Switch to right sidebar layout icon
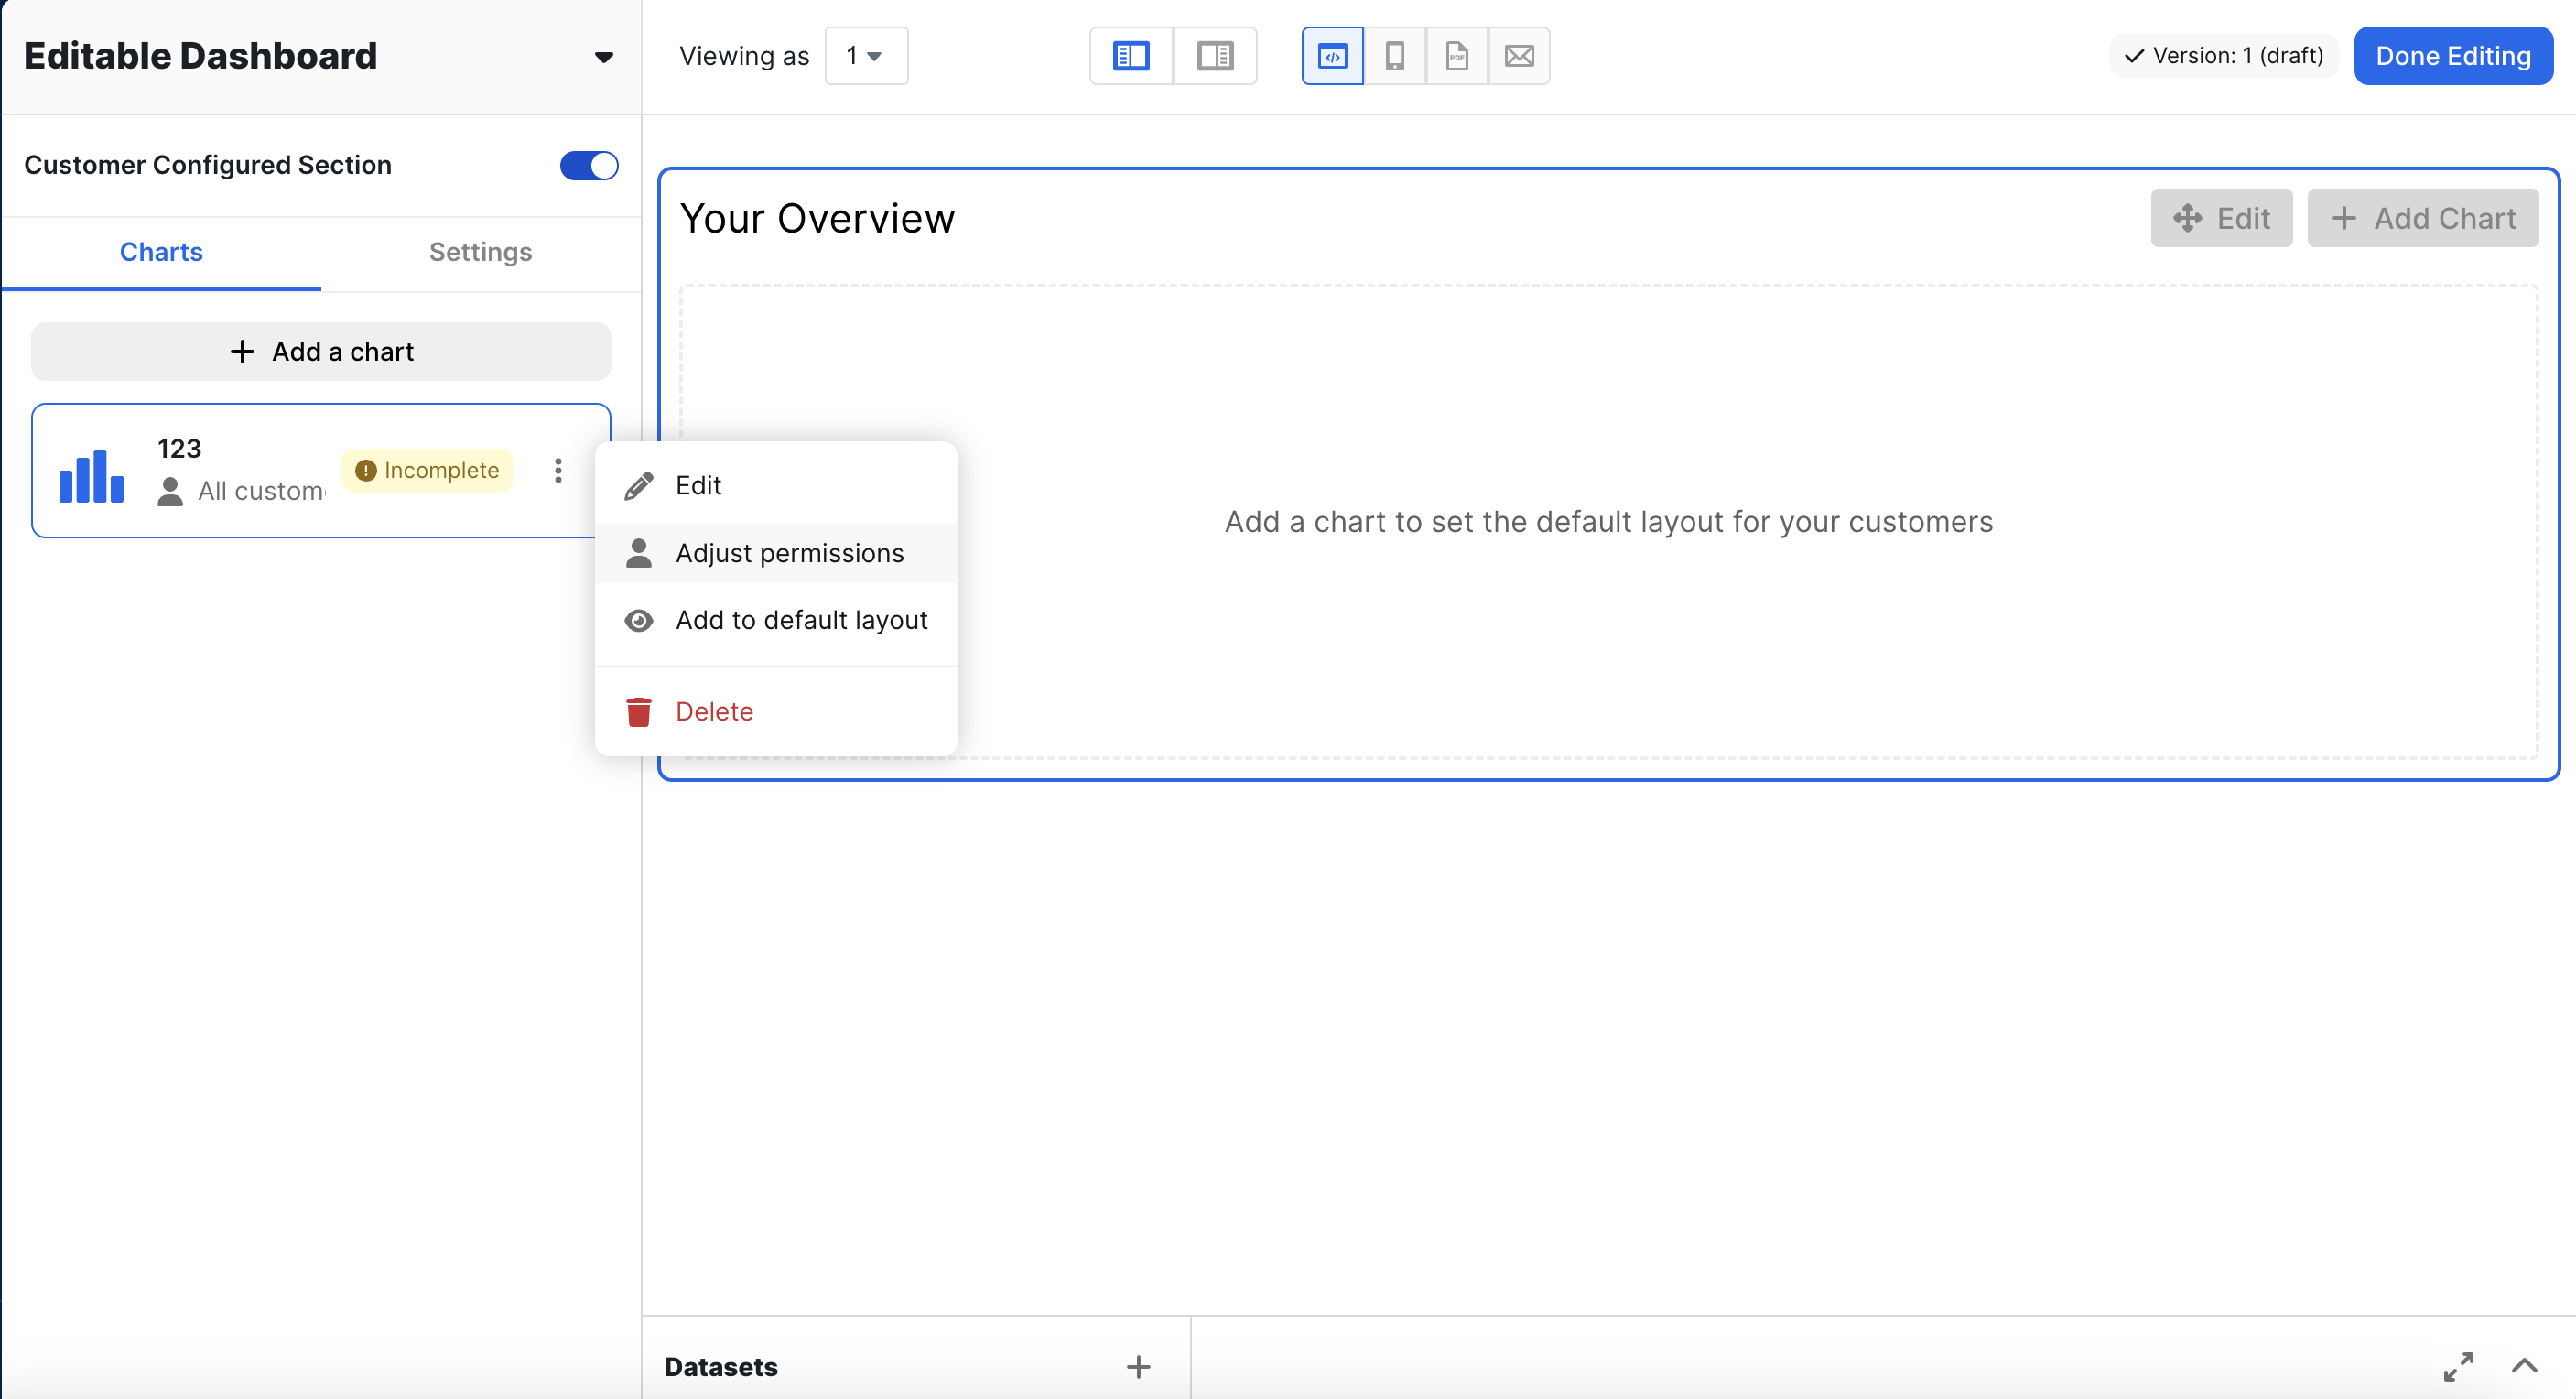 click(x=1214, y=56)
